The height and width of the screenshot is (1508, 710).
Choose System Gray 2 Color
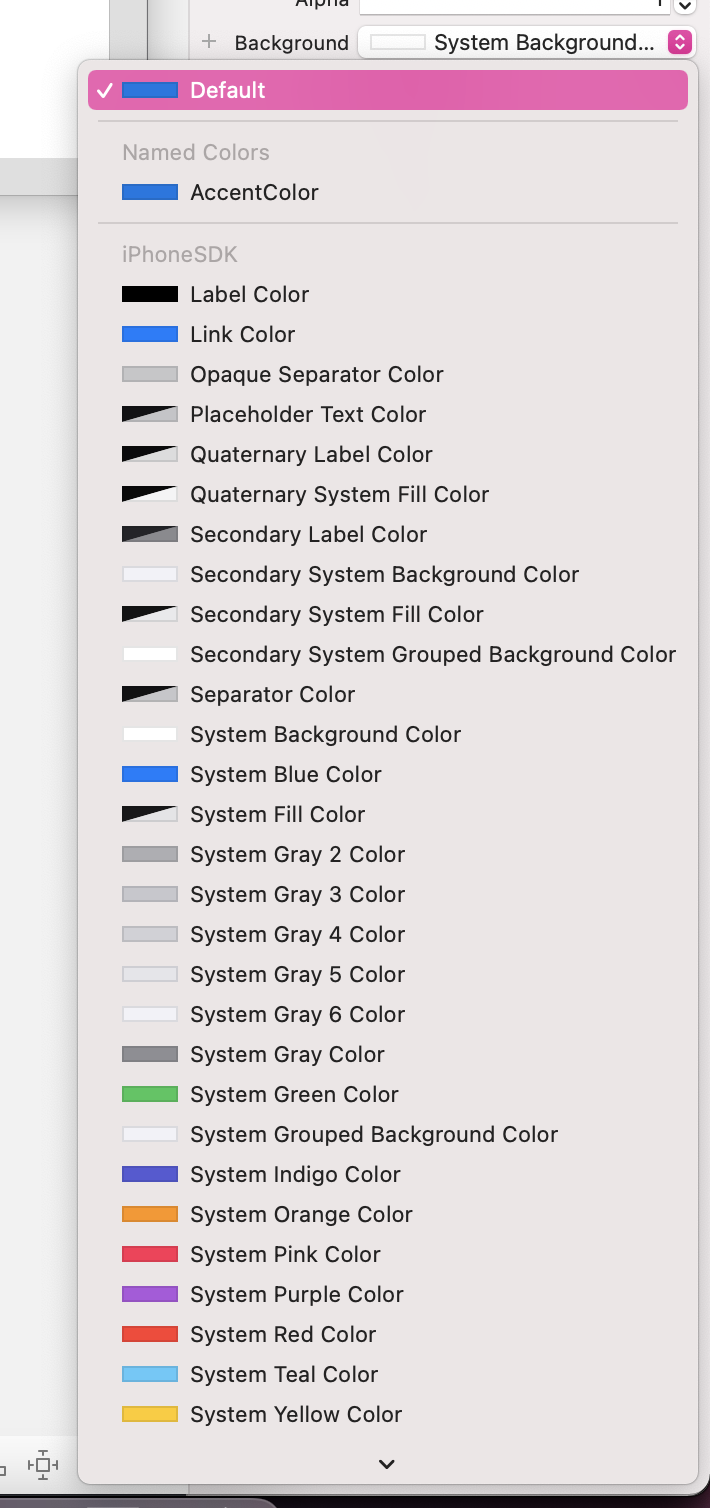coord(388,854)
